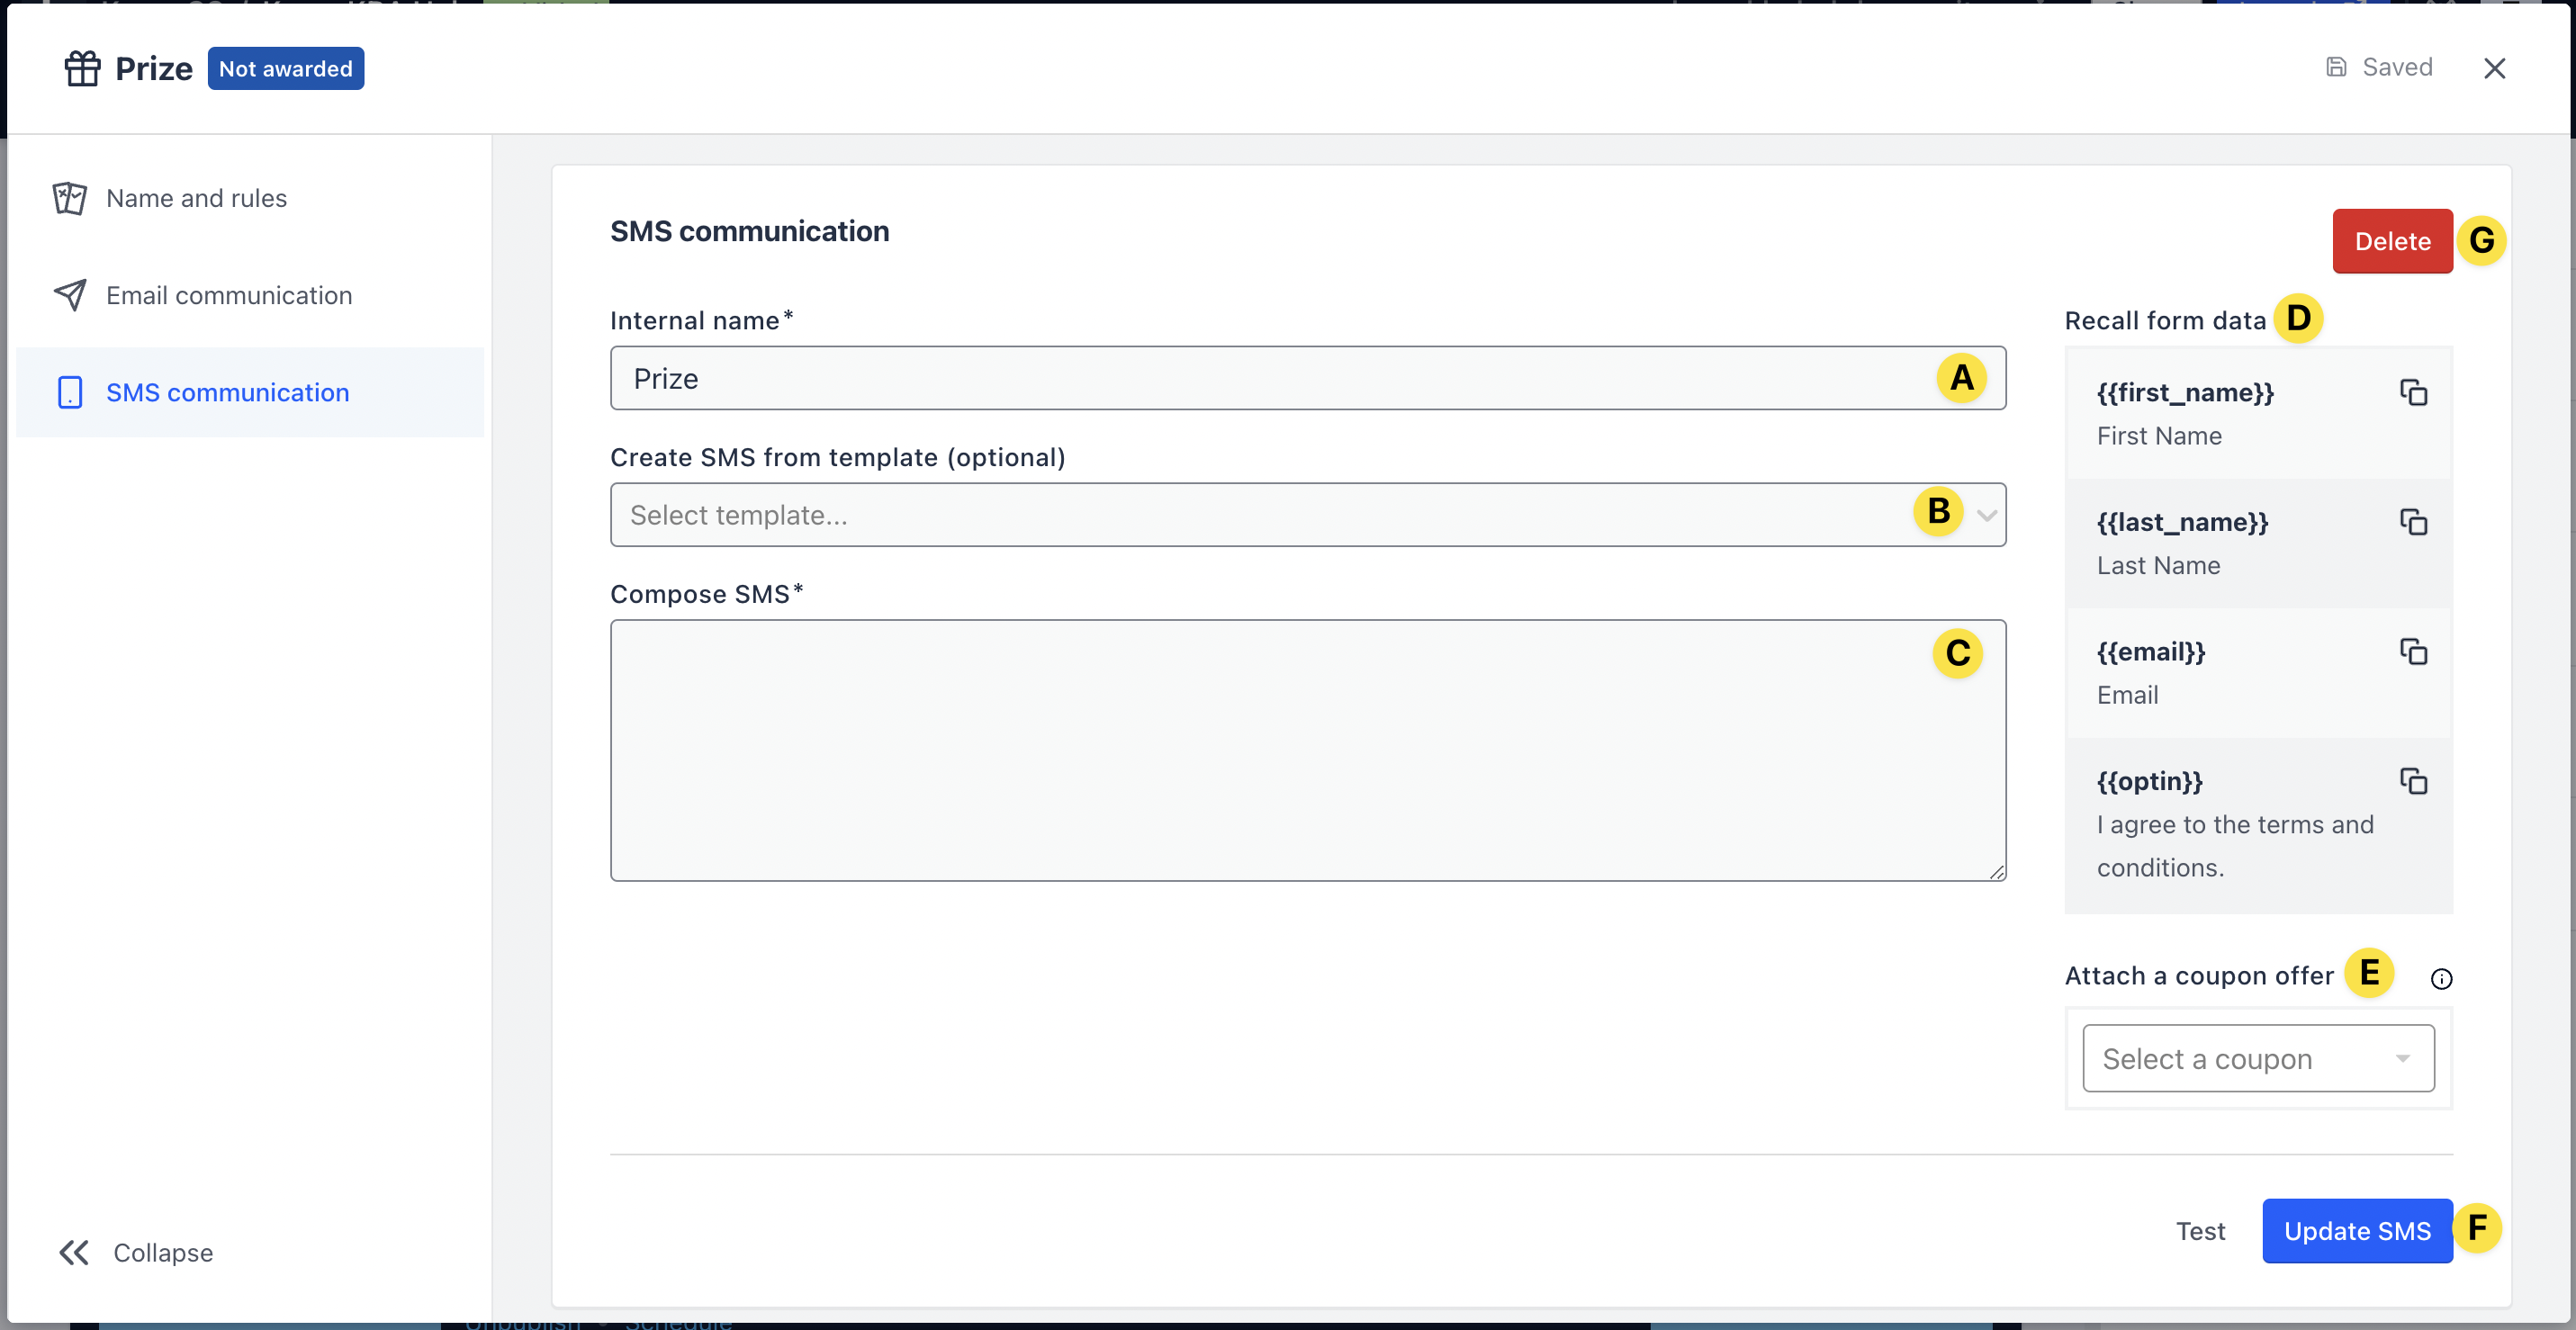
Task: Click the Not awarded status badge
Action: point(285,68)
